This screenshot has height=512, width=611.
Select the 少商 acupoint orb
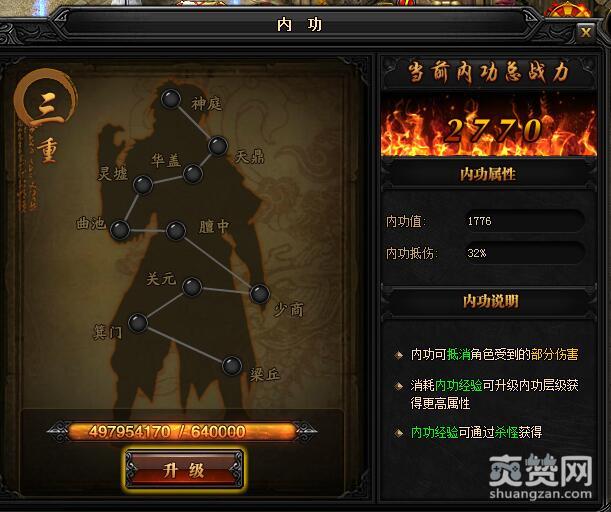(260, 293)
